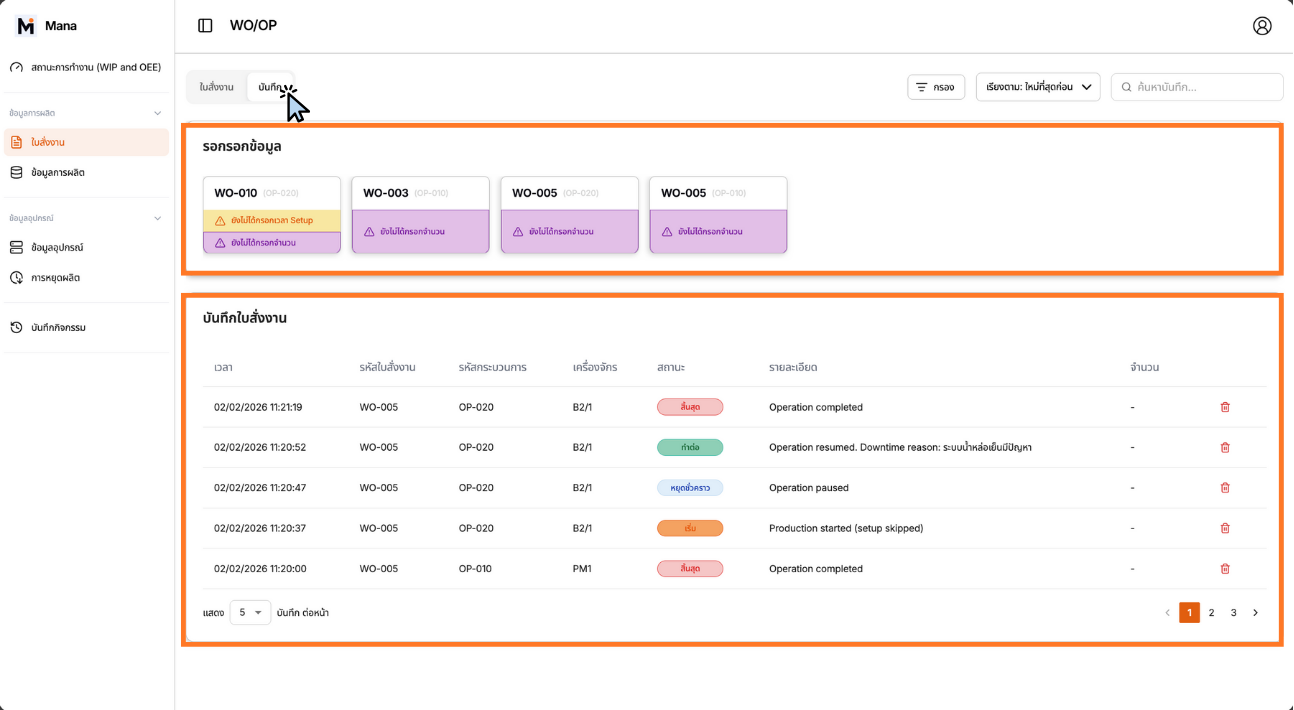The width and height of the screenshot is (1294, 710).
Task: Collapse the ข้อมูลการผลิต sidebar section
Action: coord(157,114)
